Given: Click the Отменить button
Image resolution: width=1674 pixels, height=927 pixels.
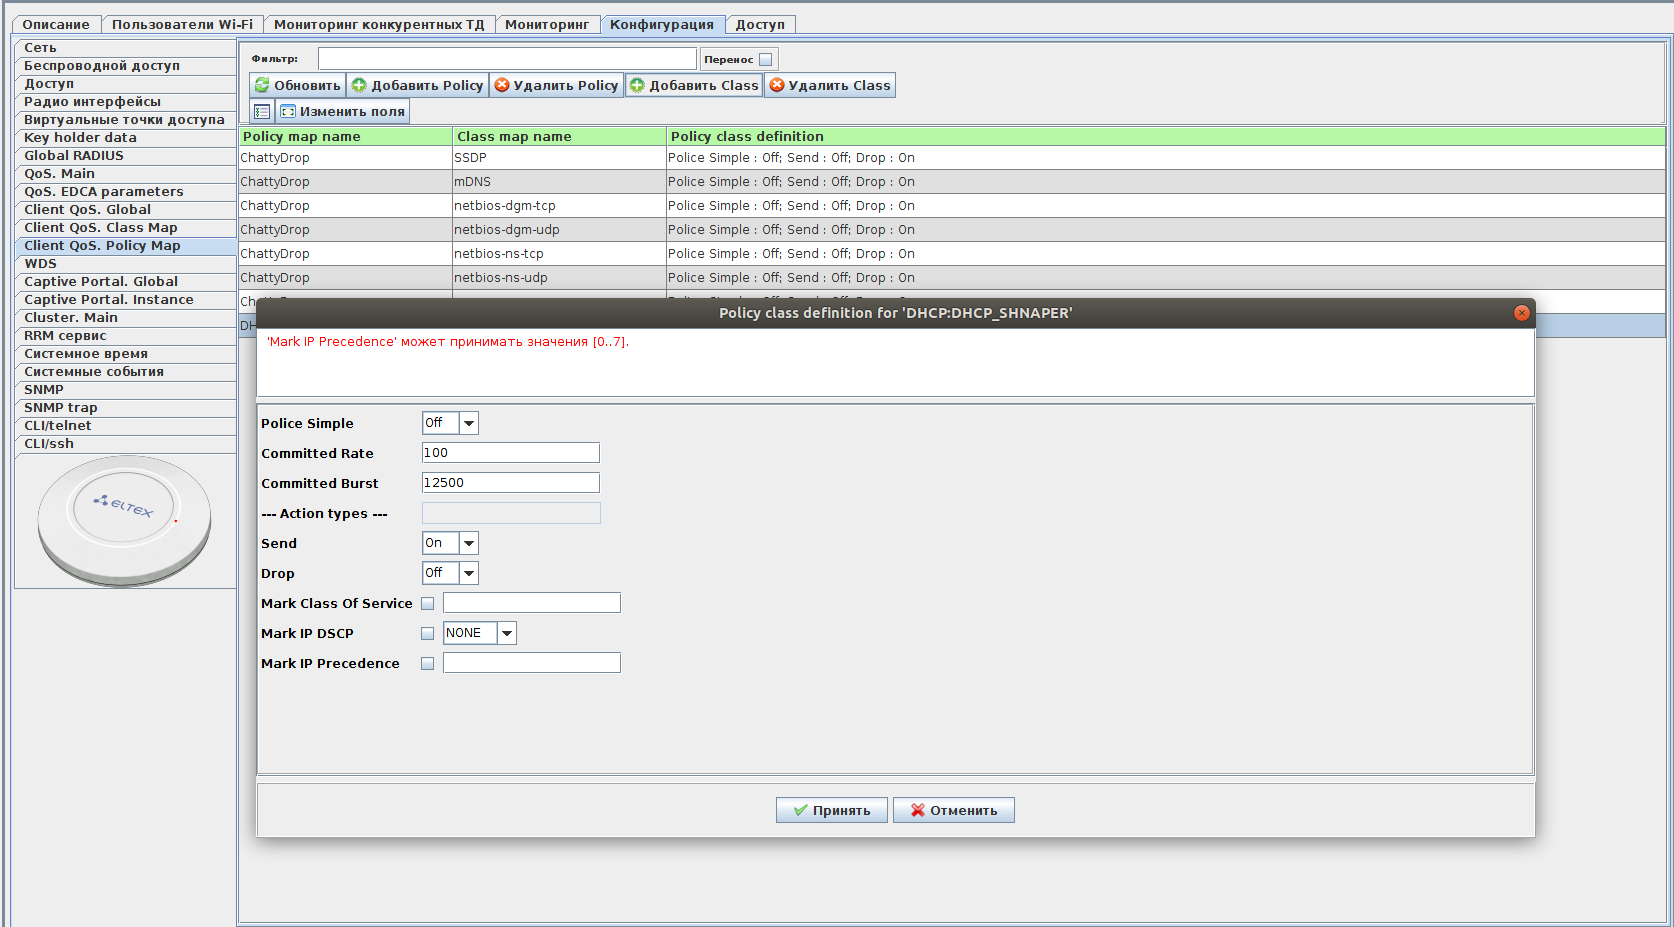Looking at the screenshot, I should [954, 810].
